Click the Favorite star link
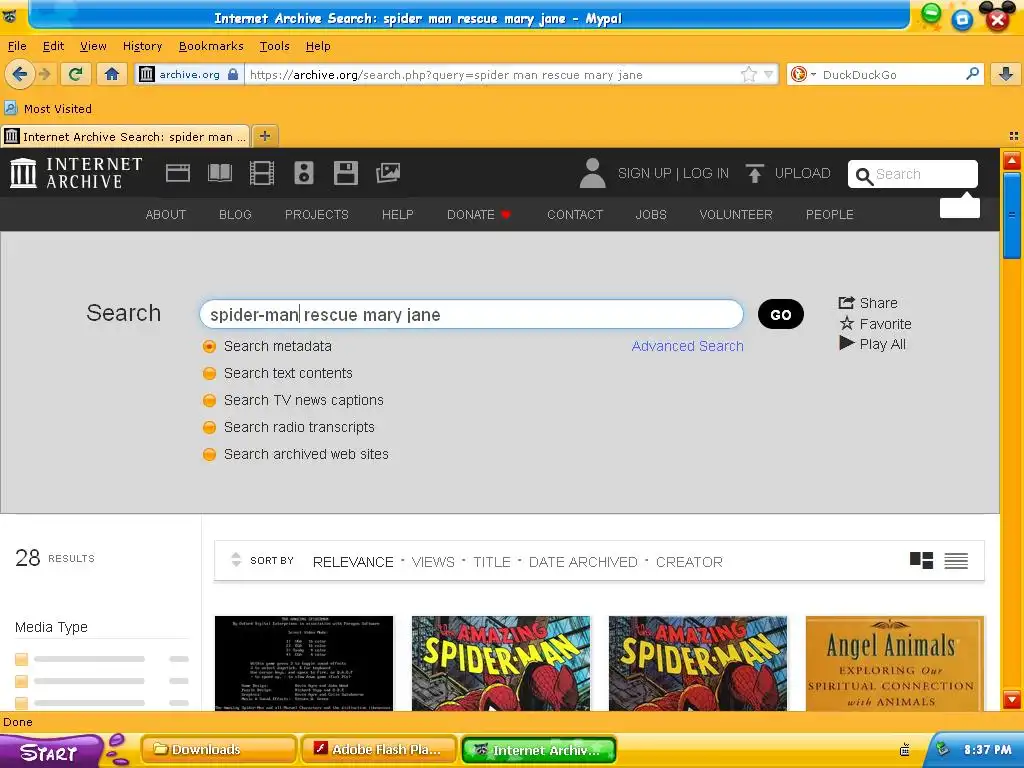The width and height of the screenshot is (1024, 768). (875, 324)
